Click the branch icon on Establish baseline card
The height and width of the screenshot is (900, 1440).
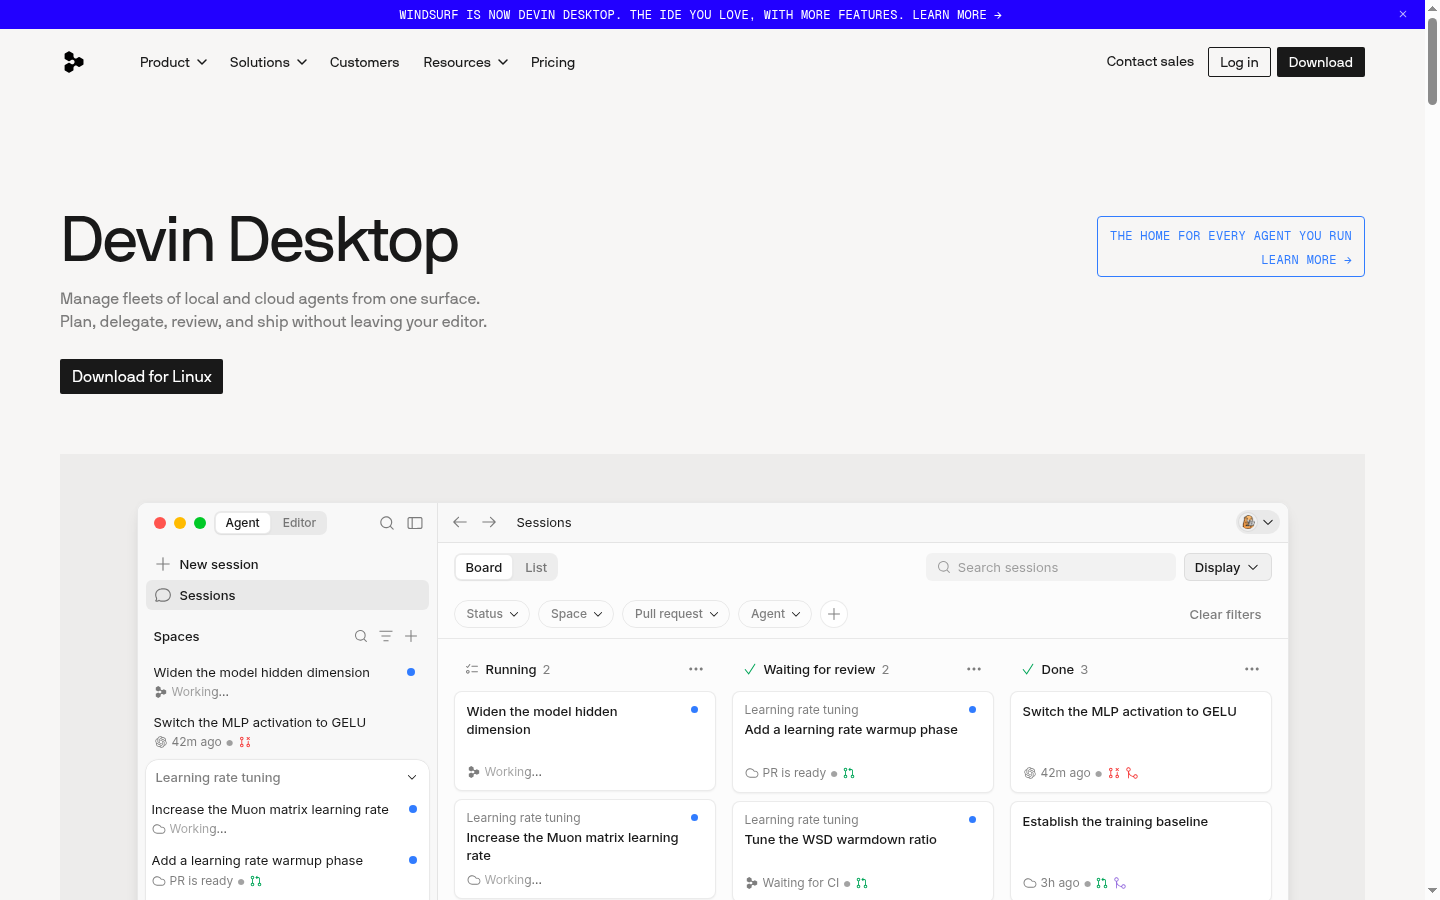(1120, 883)
